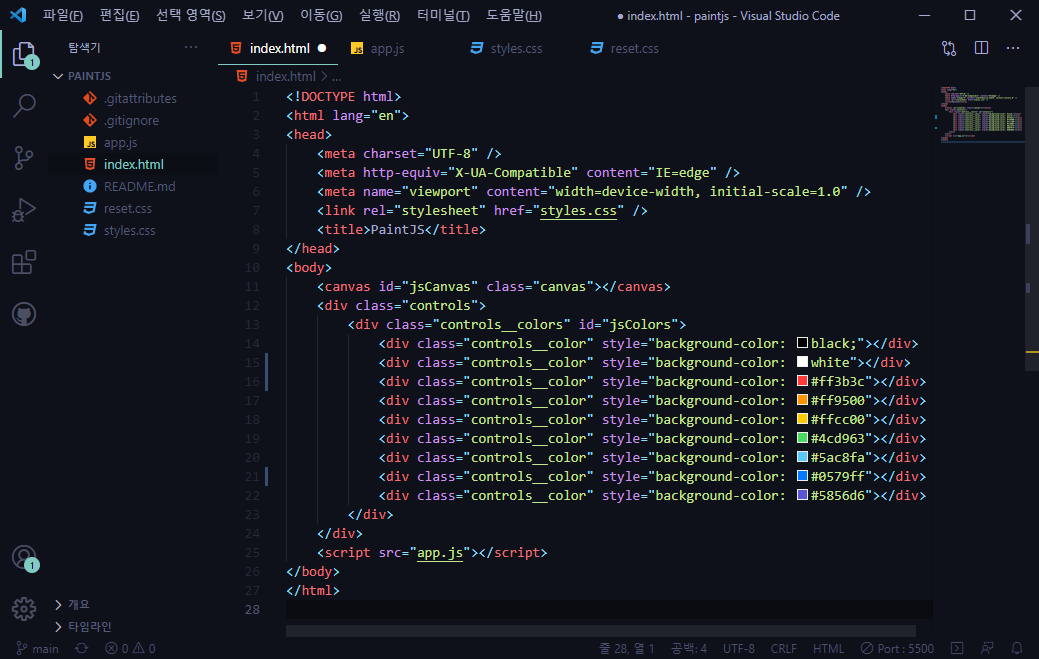Switch to the styles.css tab

(516, 48)
